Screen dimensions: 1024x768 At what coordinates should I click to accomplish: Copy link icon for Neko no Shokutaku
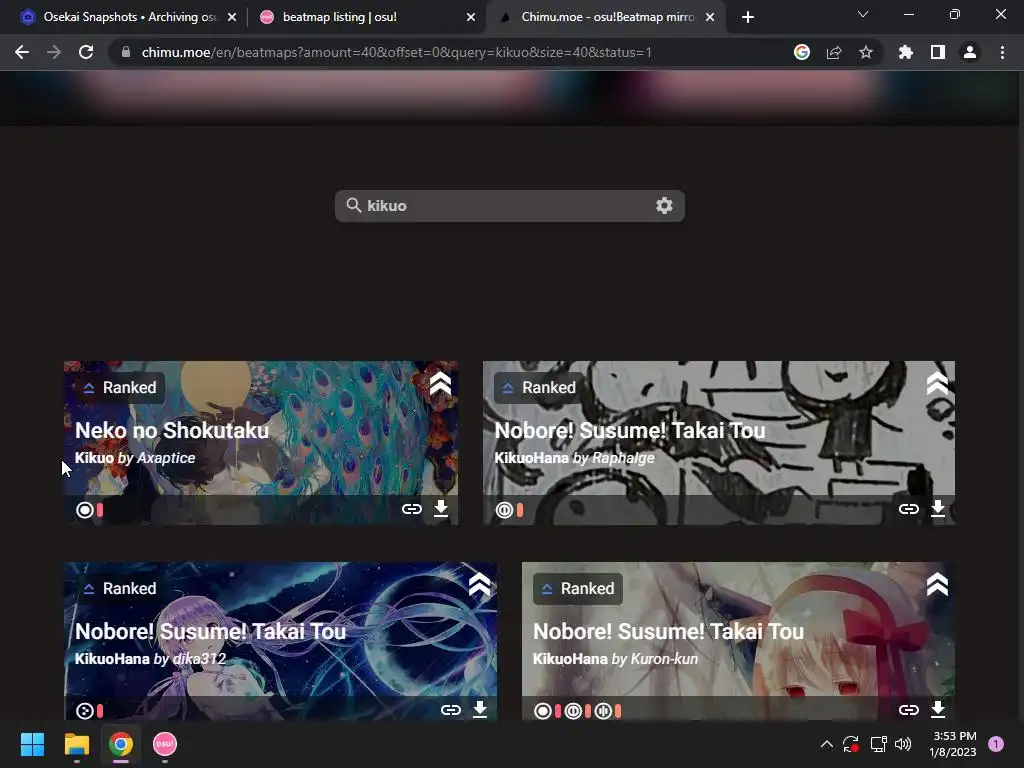point(411,509)
